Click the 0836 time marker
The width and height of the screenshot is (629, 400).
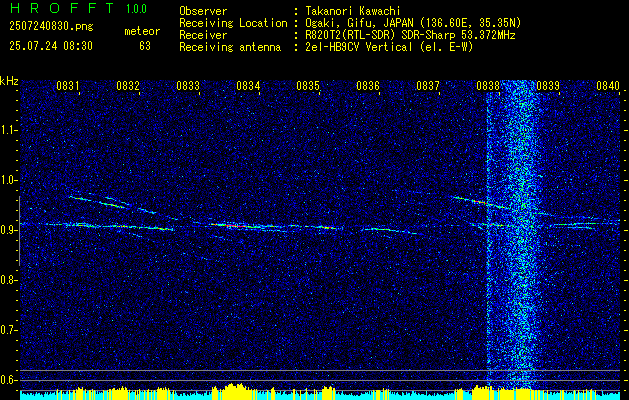[368, 85]
